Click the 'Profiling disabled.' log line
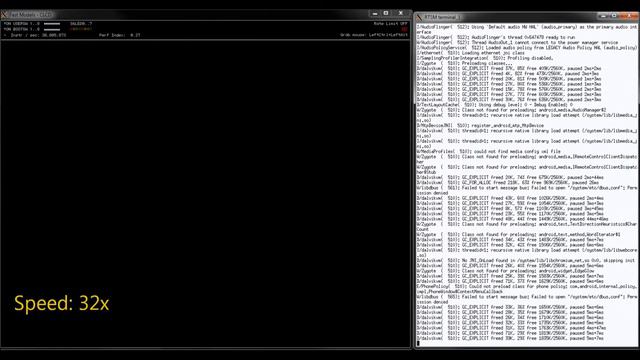This screenshot has height=360, width=640. coord(485,58)
